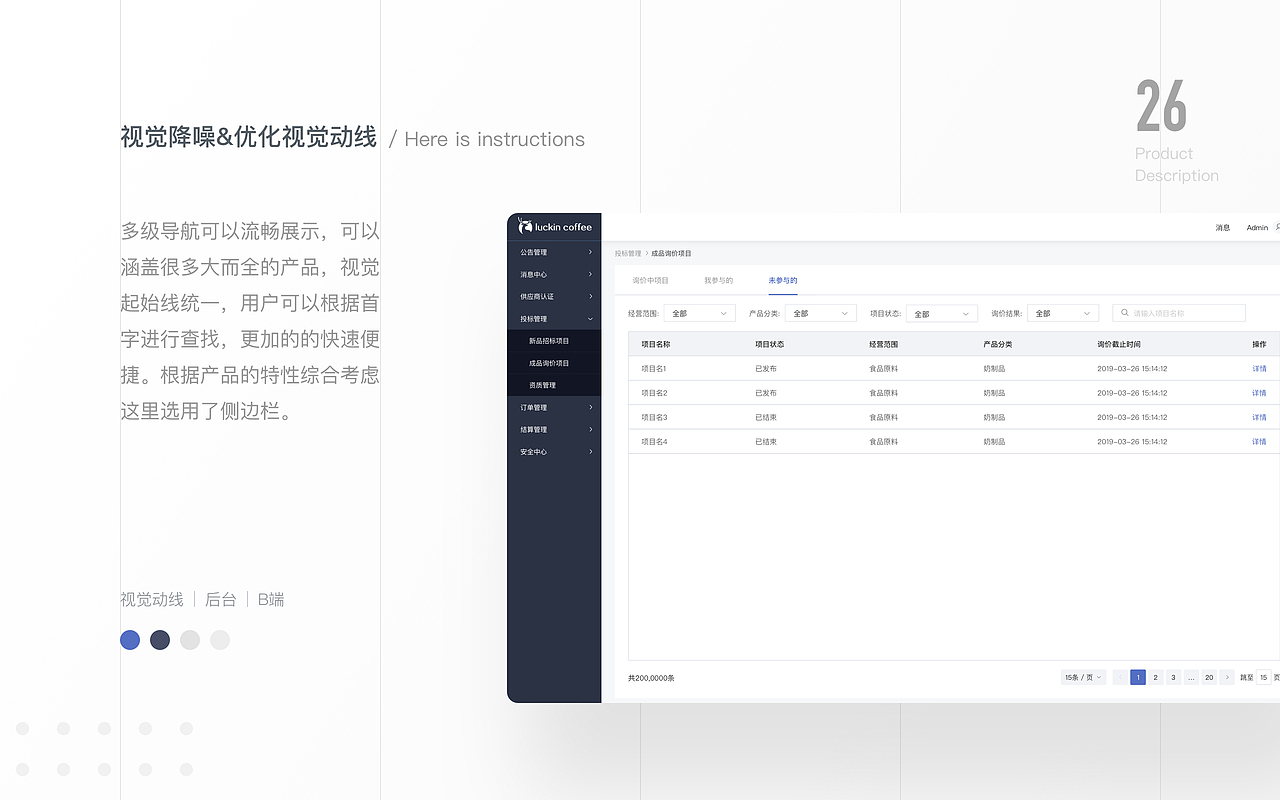Open the 产品分类 filter dropdown
The width and height of the screenshot is (1280, 800).
(x=820, y=313)
